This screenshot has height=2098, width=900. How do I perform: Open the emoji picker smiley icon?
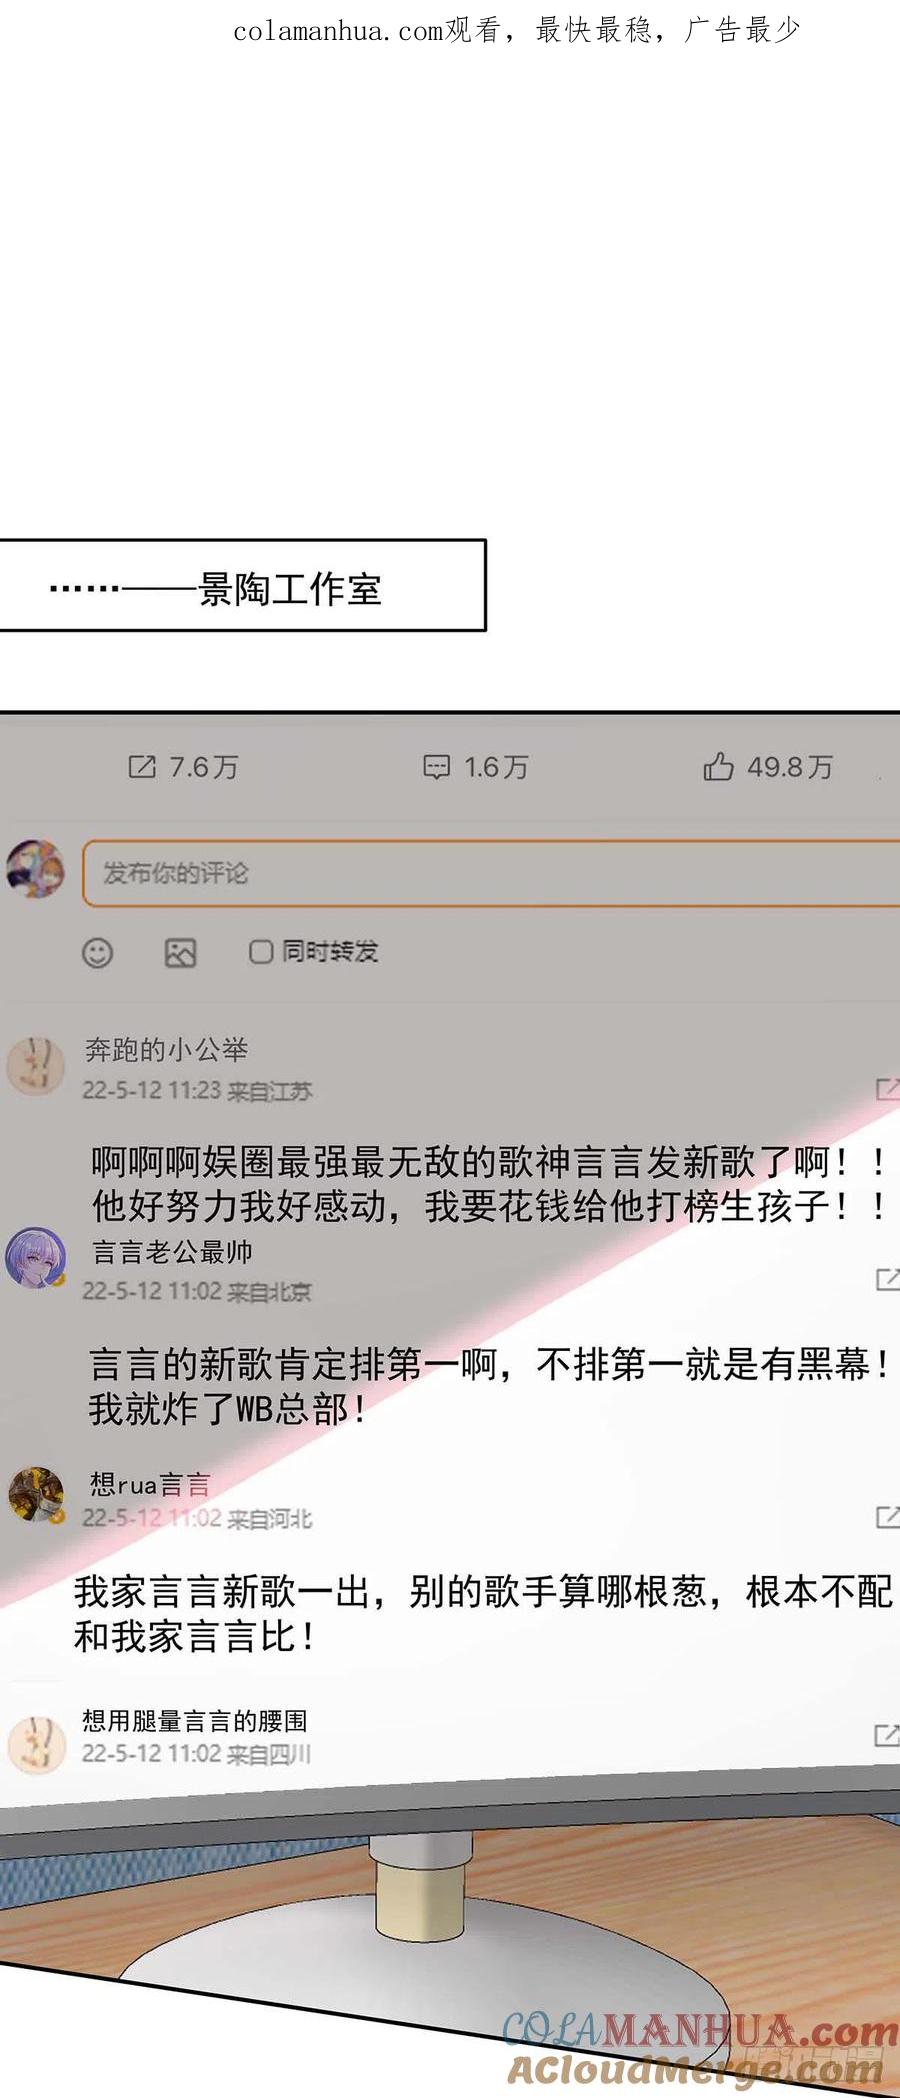[x=97, y=953]
